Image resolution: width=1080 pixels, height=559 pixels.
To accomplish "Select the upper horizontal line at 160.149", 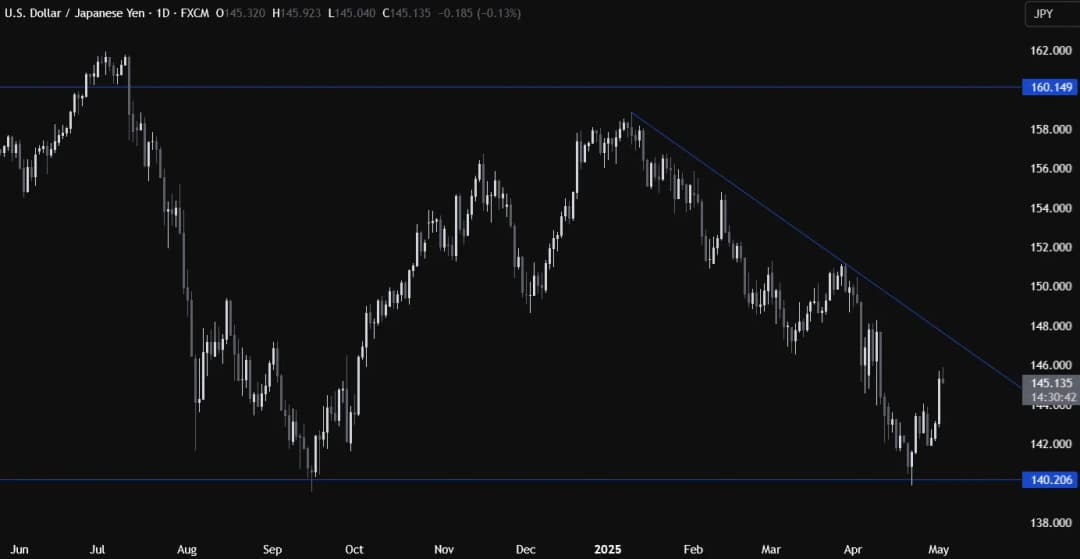I will pyautogui.click(x=500, y=87).
